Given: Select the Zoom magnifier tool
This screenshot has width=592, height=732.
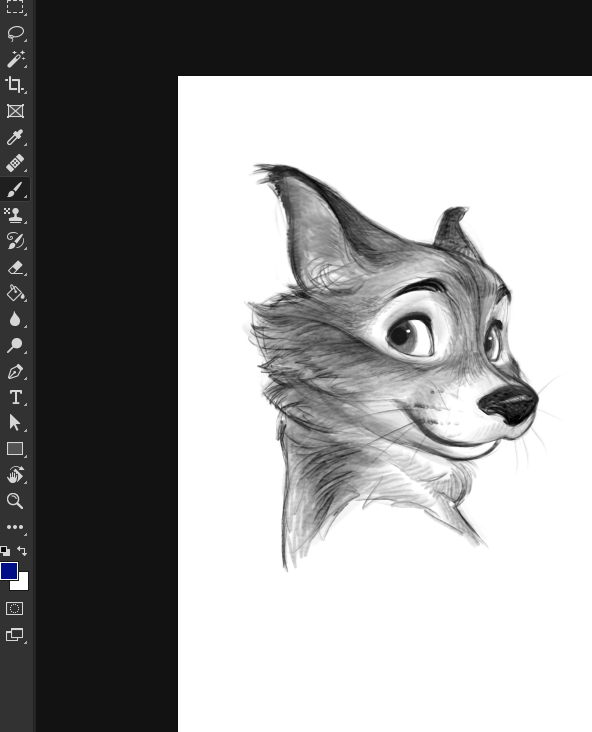Looking at the screenshot, I should pos(15,501).
